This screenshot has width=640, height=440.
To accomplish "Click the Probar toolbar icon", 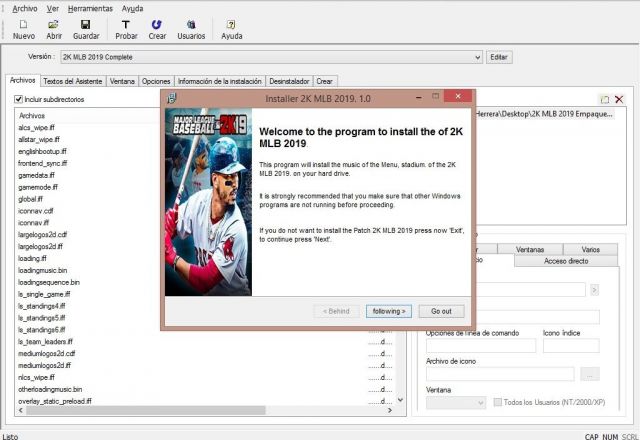I will [x=126, y=25].
